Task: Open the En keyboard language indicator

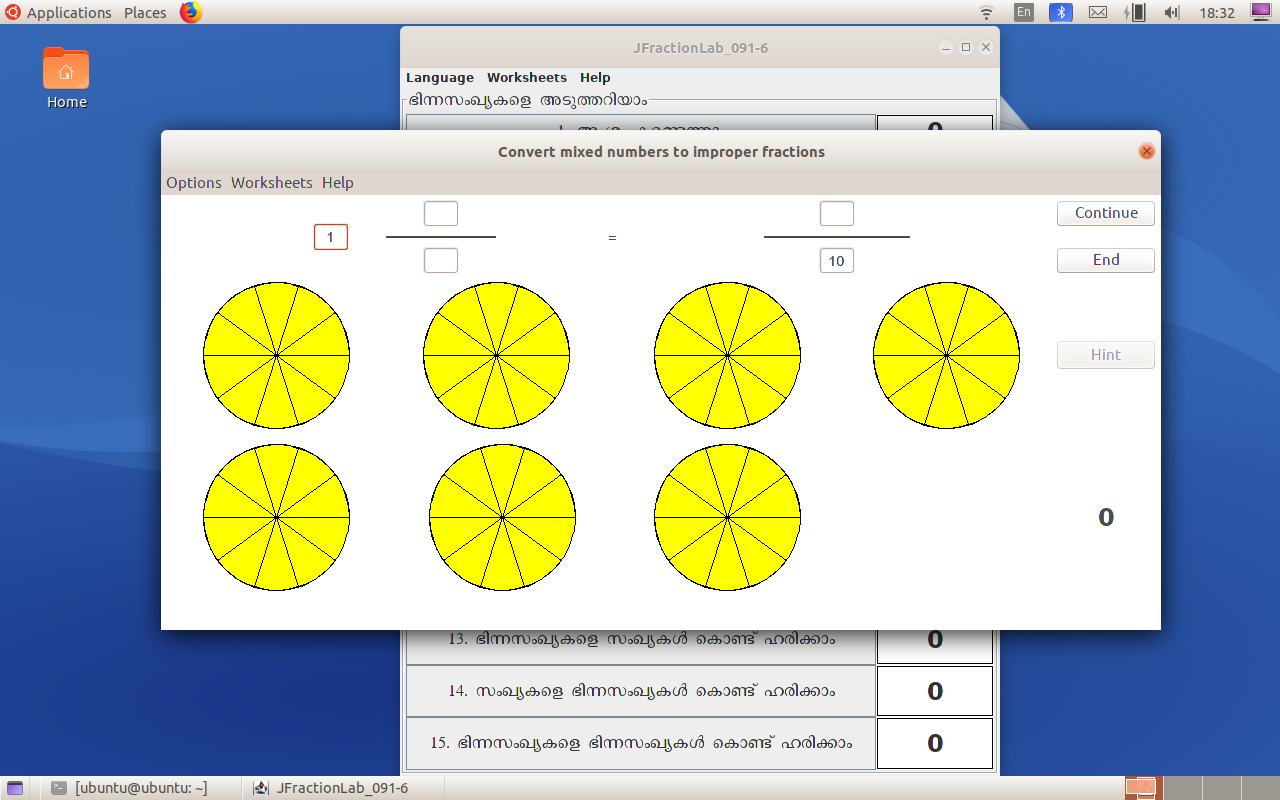Action: [1023, 13]
